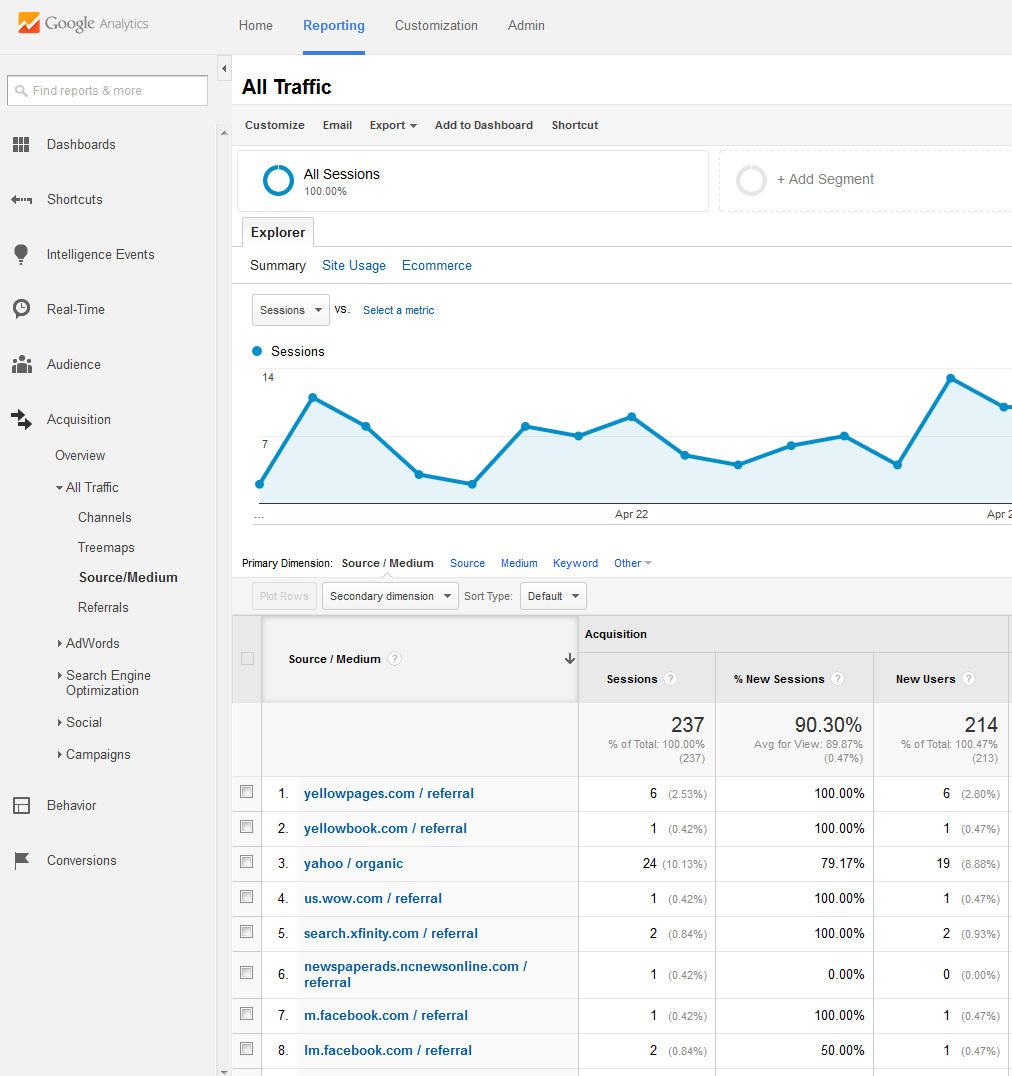
Task: Click the blue Sessions legend dot
Action: pyautogui.click(x=257, y=351)
